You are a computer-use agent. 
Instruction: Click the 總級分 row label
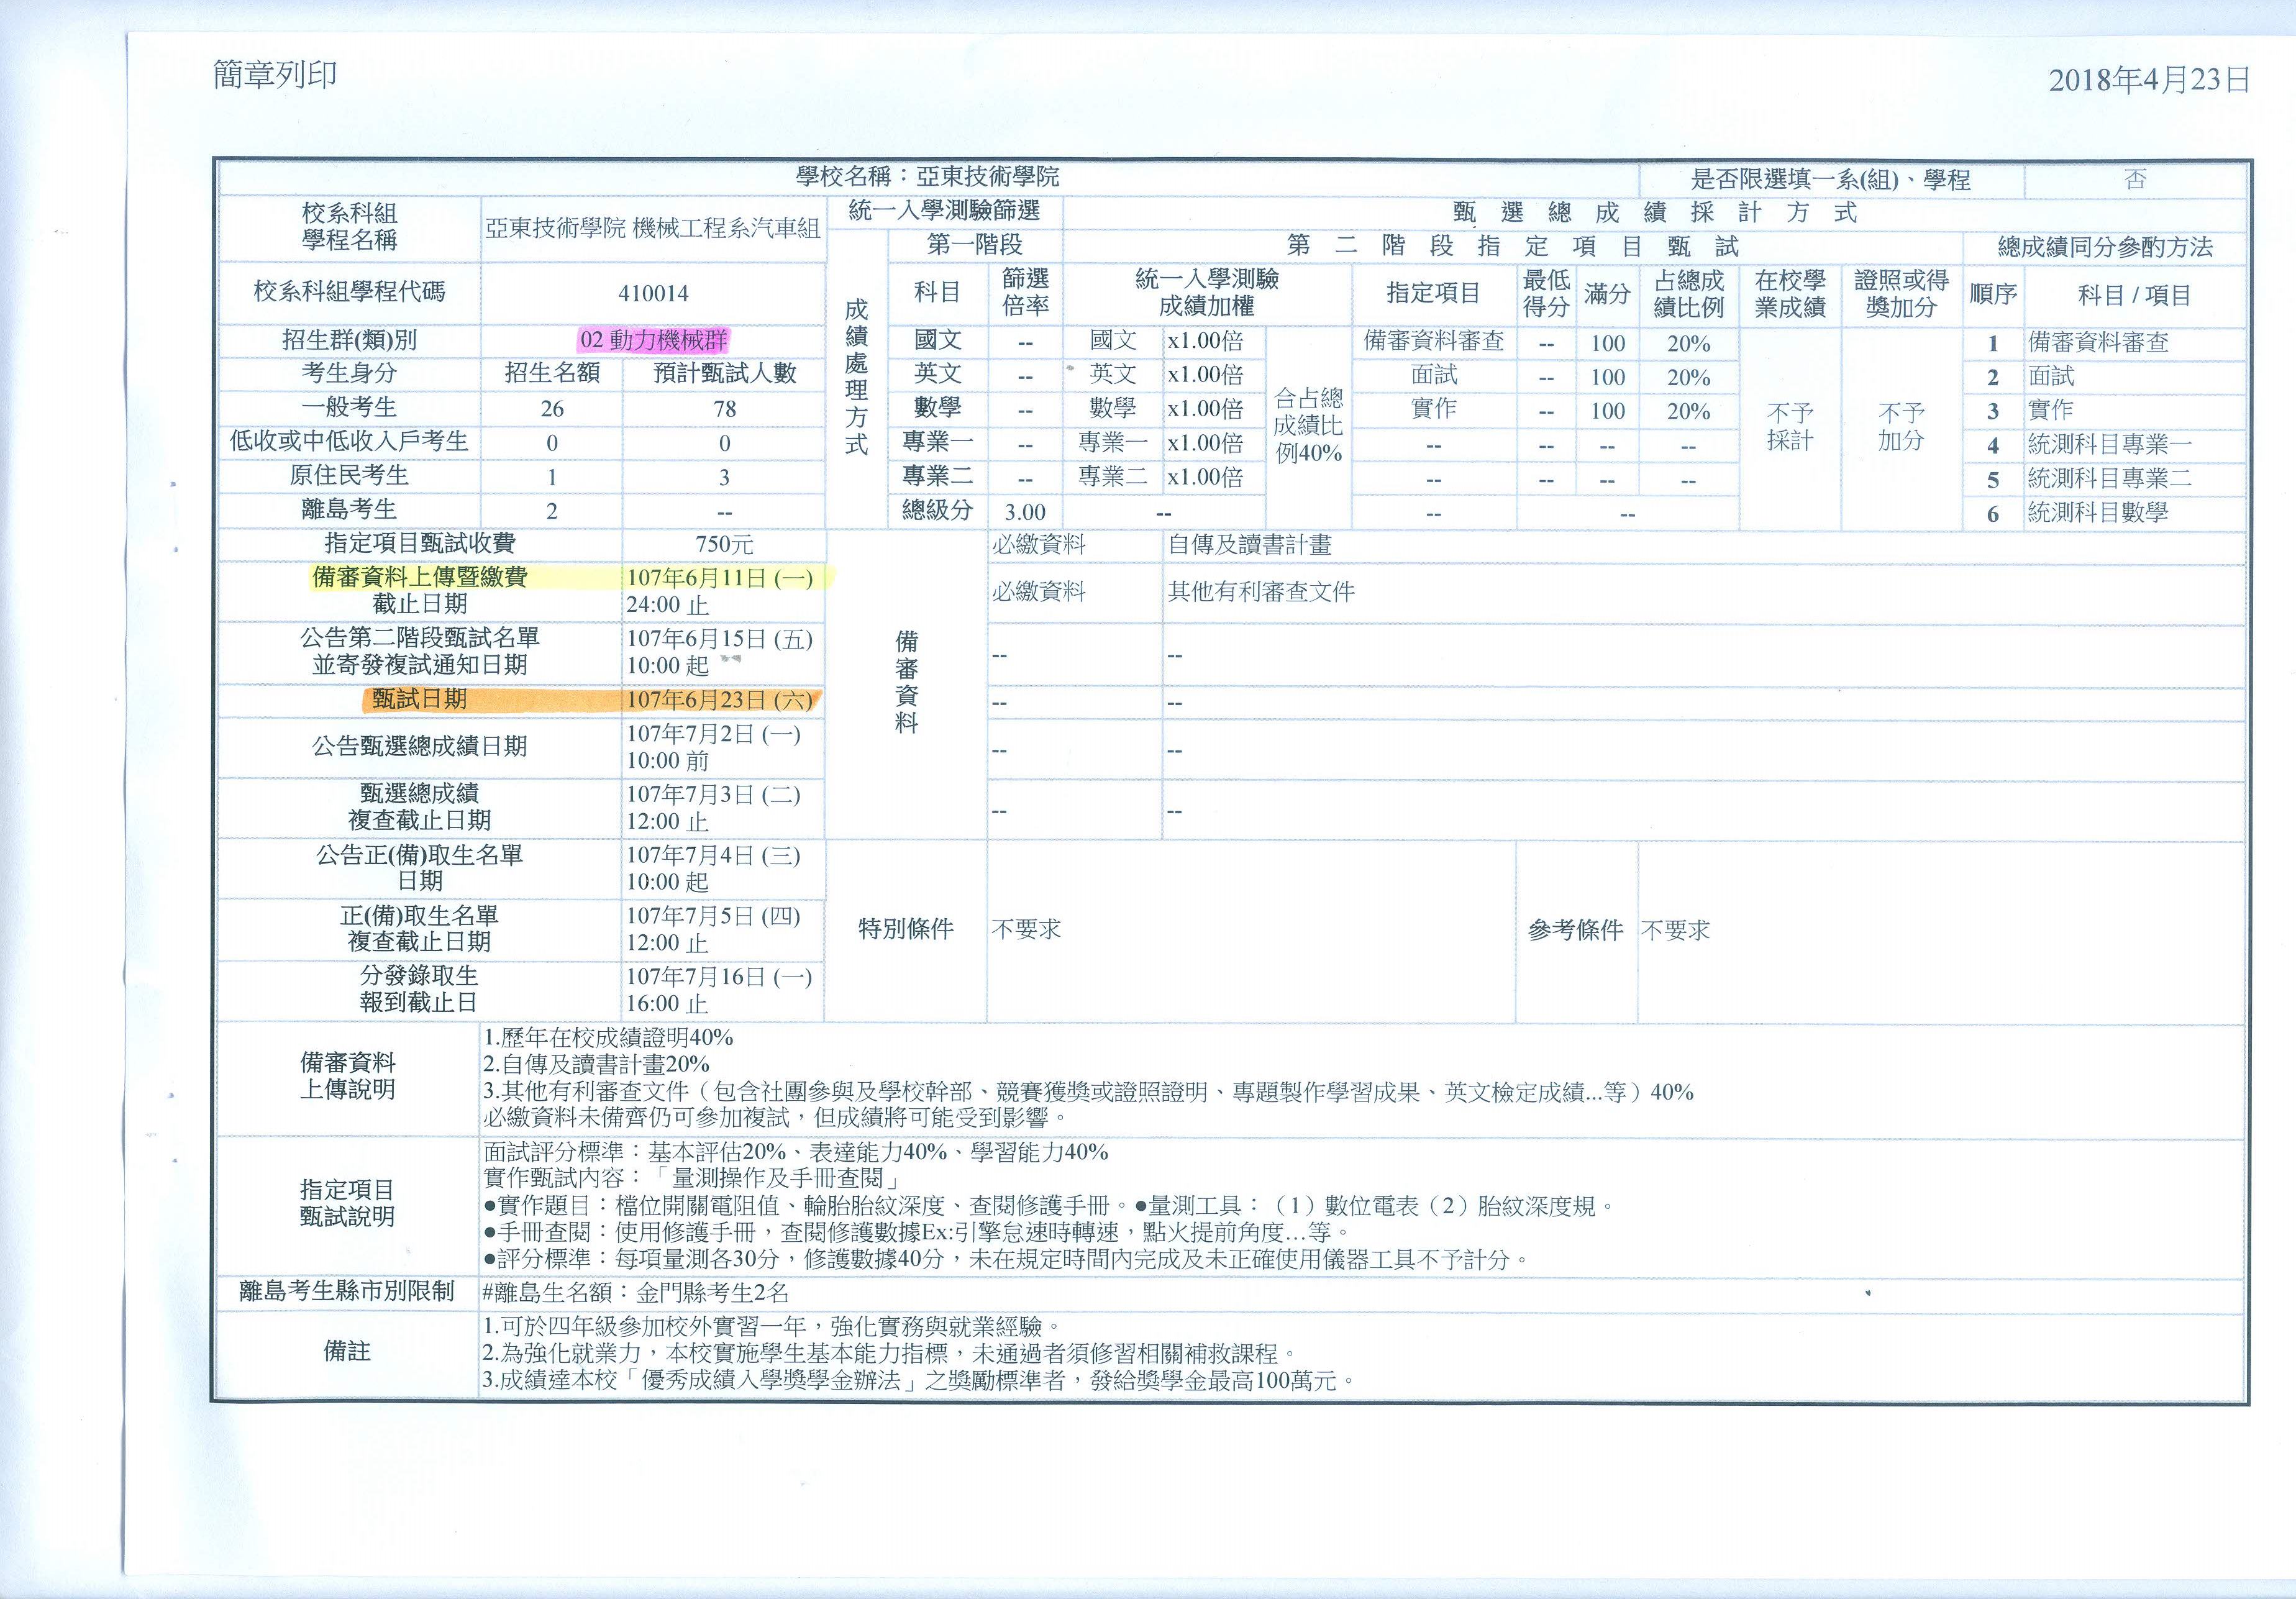[x=938, y=510]
